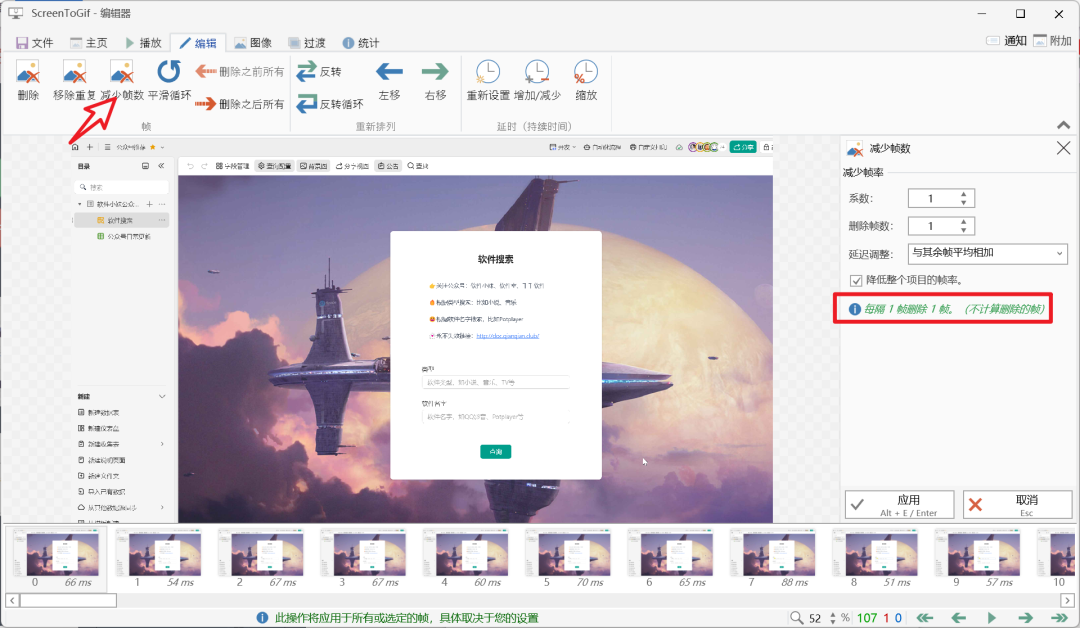Click the 左移 move left arrow
Screen dimensions: 1080x628
click(x=389, y=72)
